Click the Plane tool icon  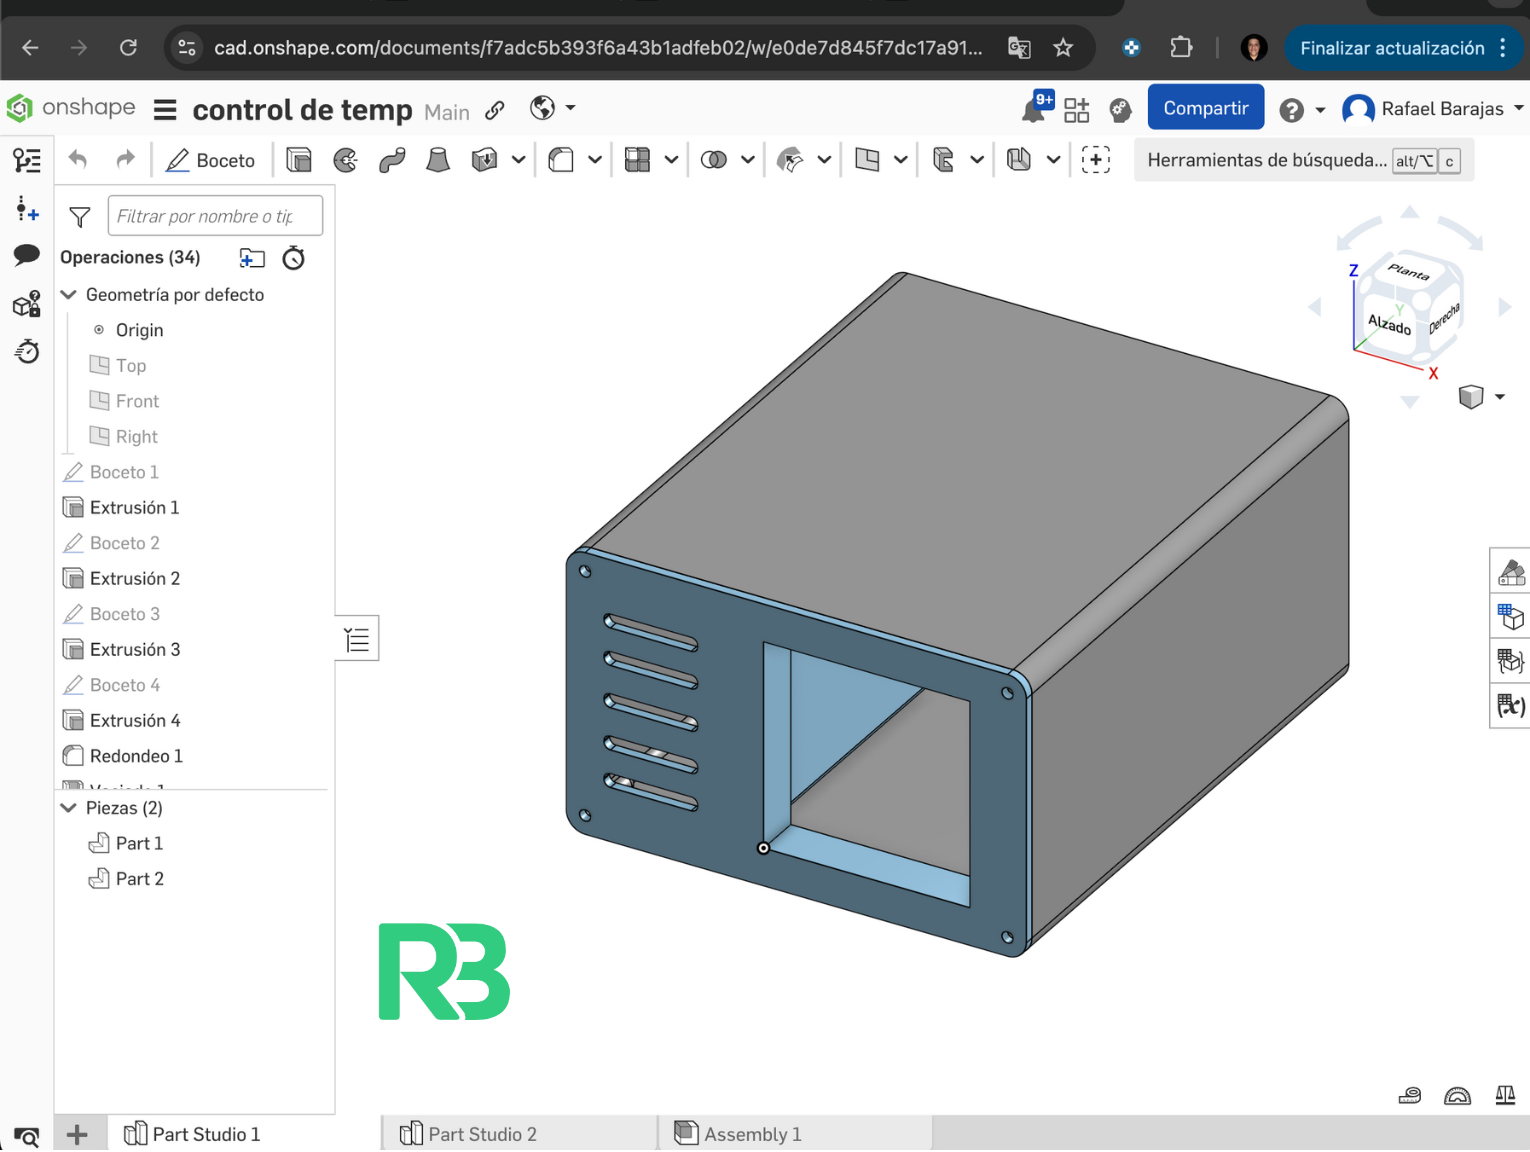(x=867, y=160)
